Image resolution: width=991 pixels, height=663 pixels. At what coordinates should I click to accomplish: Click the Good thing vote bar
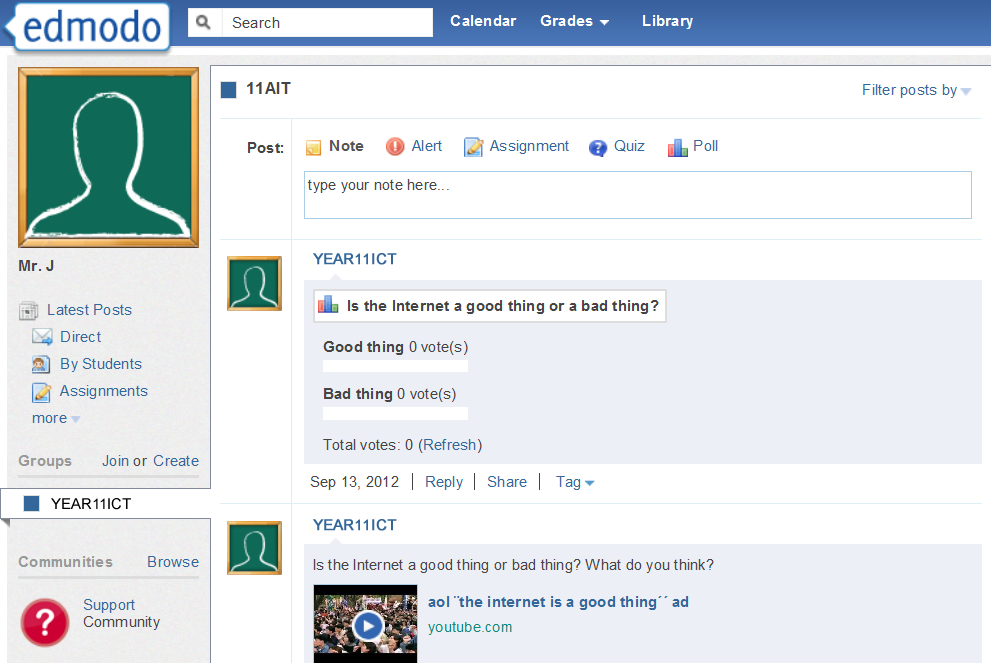395,366
